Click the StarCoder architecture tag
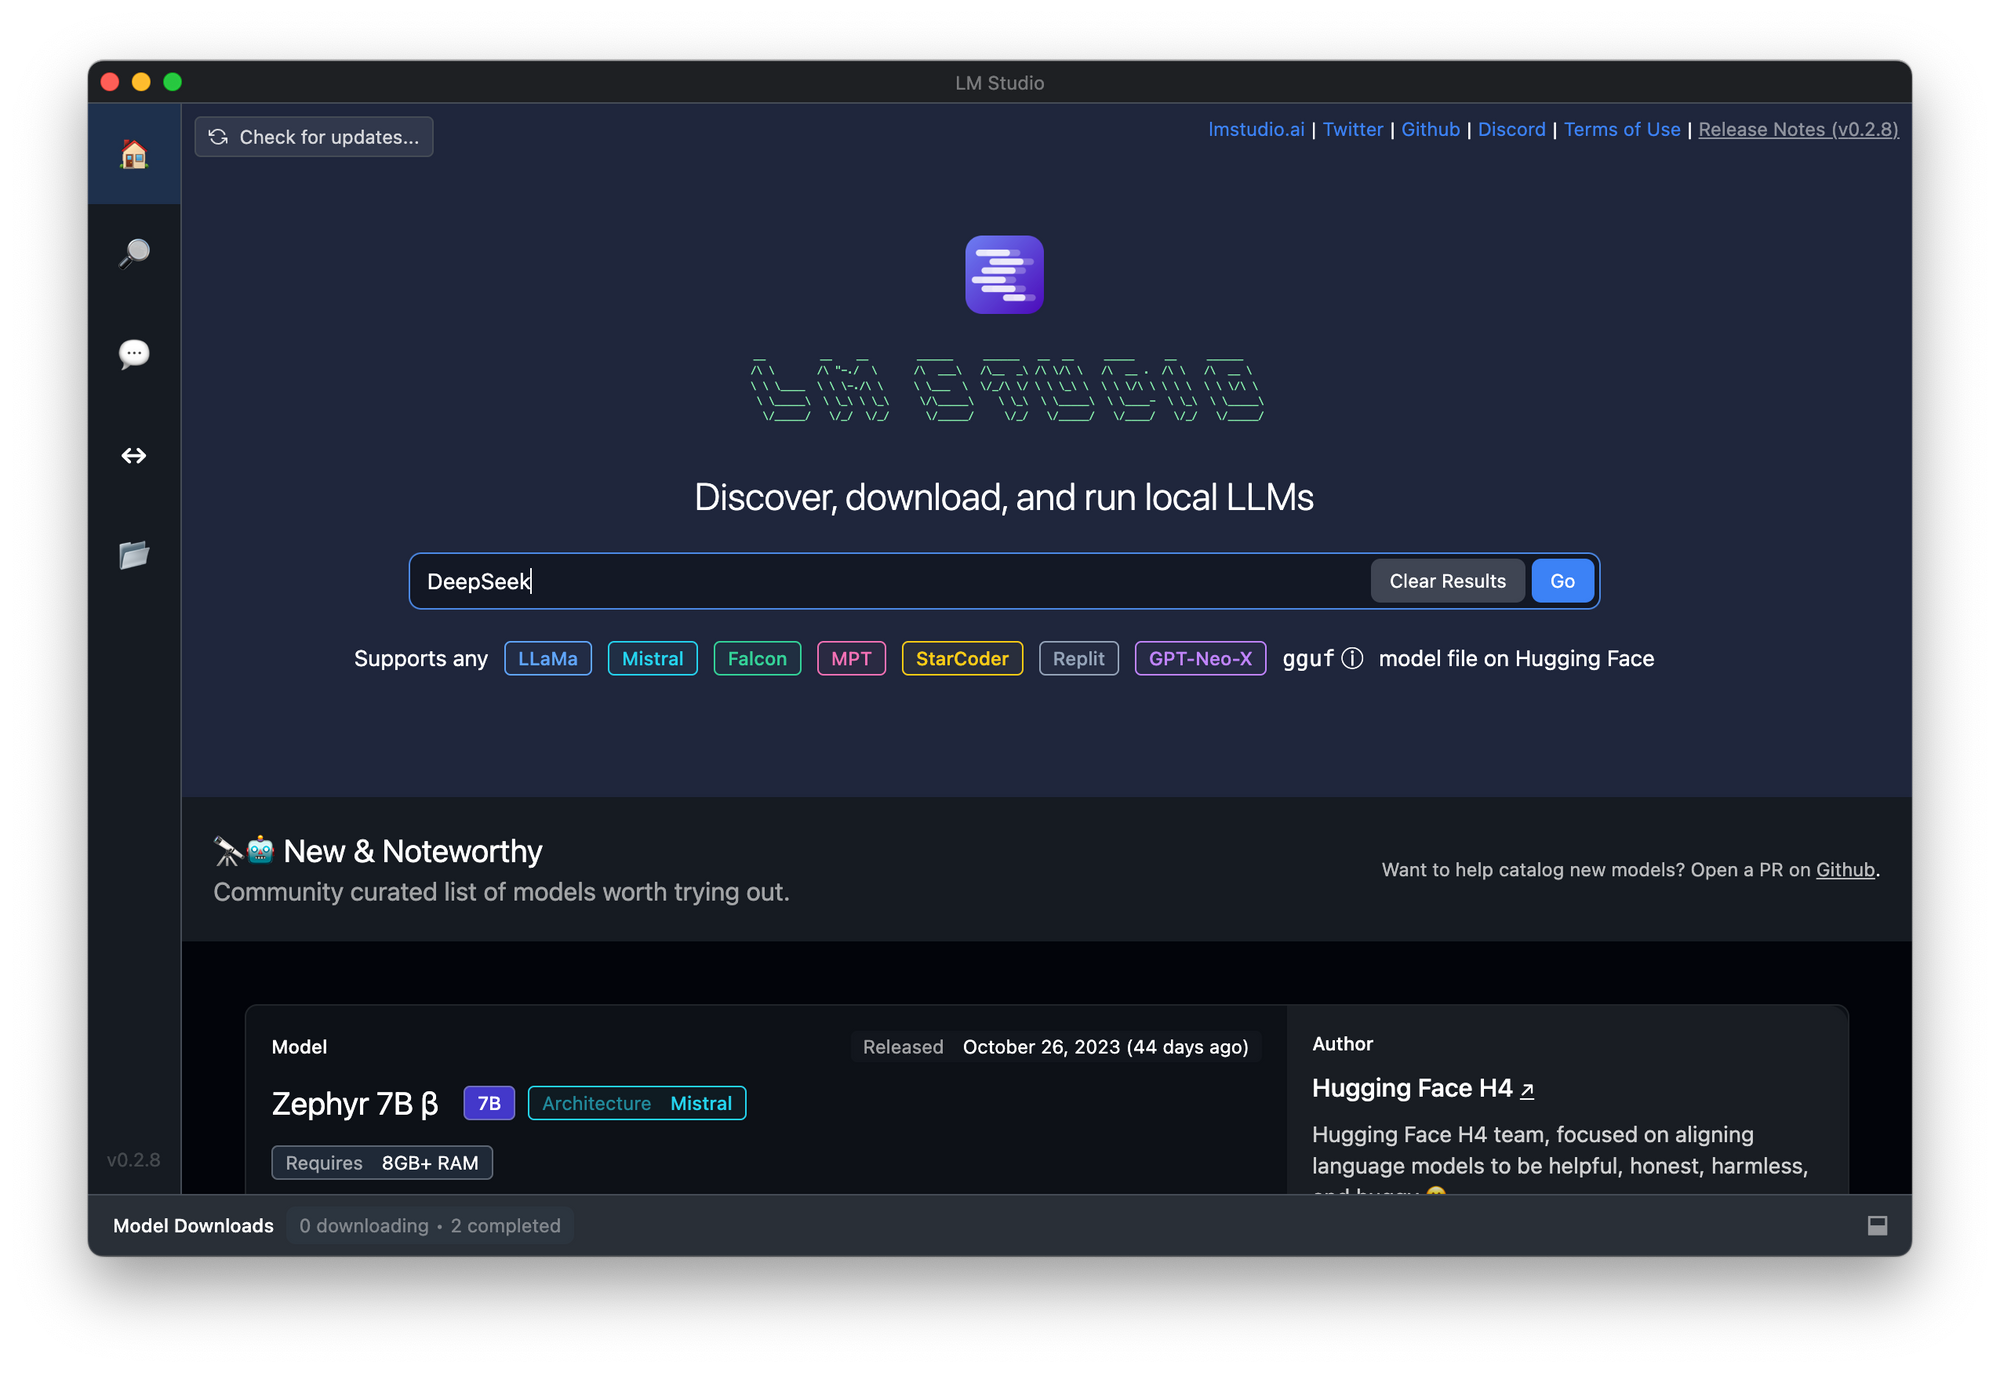The image size is (2000, 1373). click(x=962, y=658)
